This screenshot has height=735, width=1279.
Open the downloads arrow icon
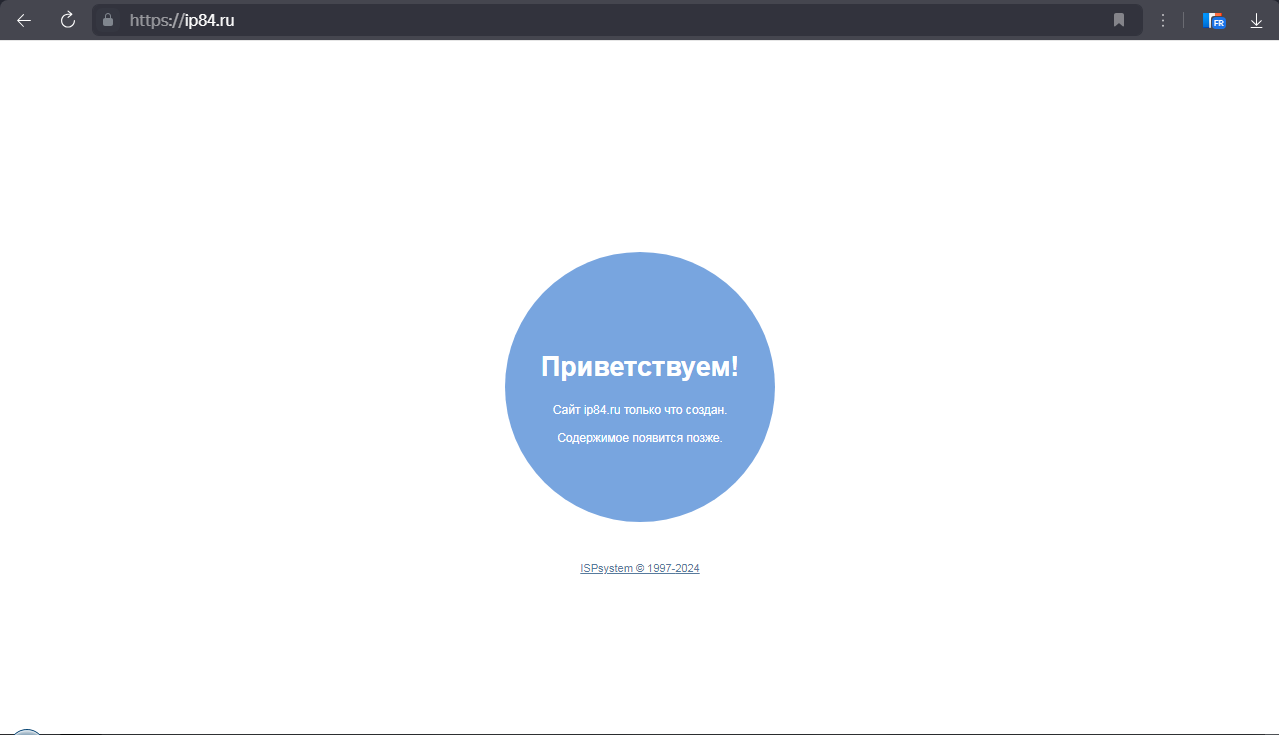coord(1257,20)
